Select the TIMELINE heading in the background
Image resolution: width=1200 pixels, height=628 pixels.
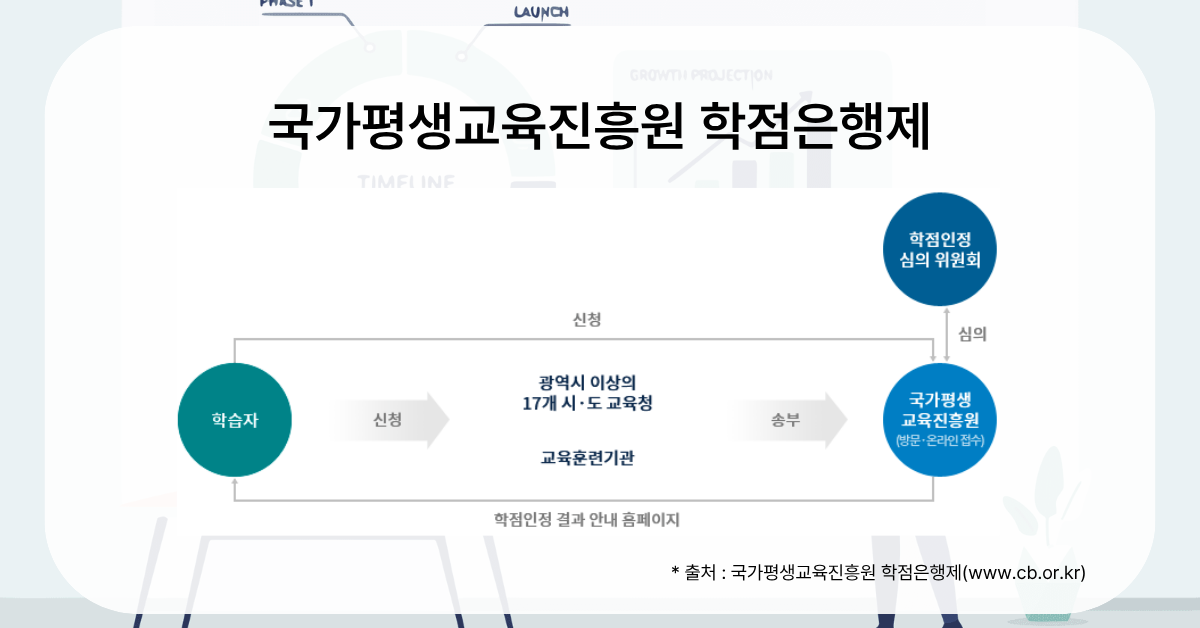tap(404, 180)
